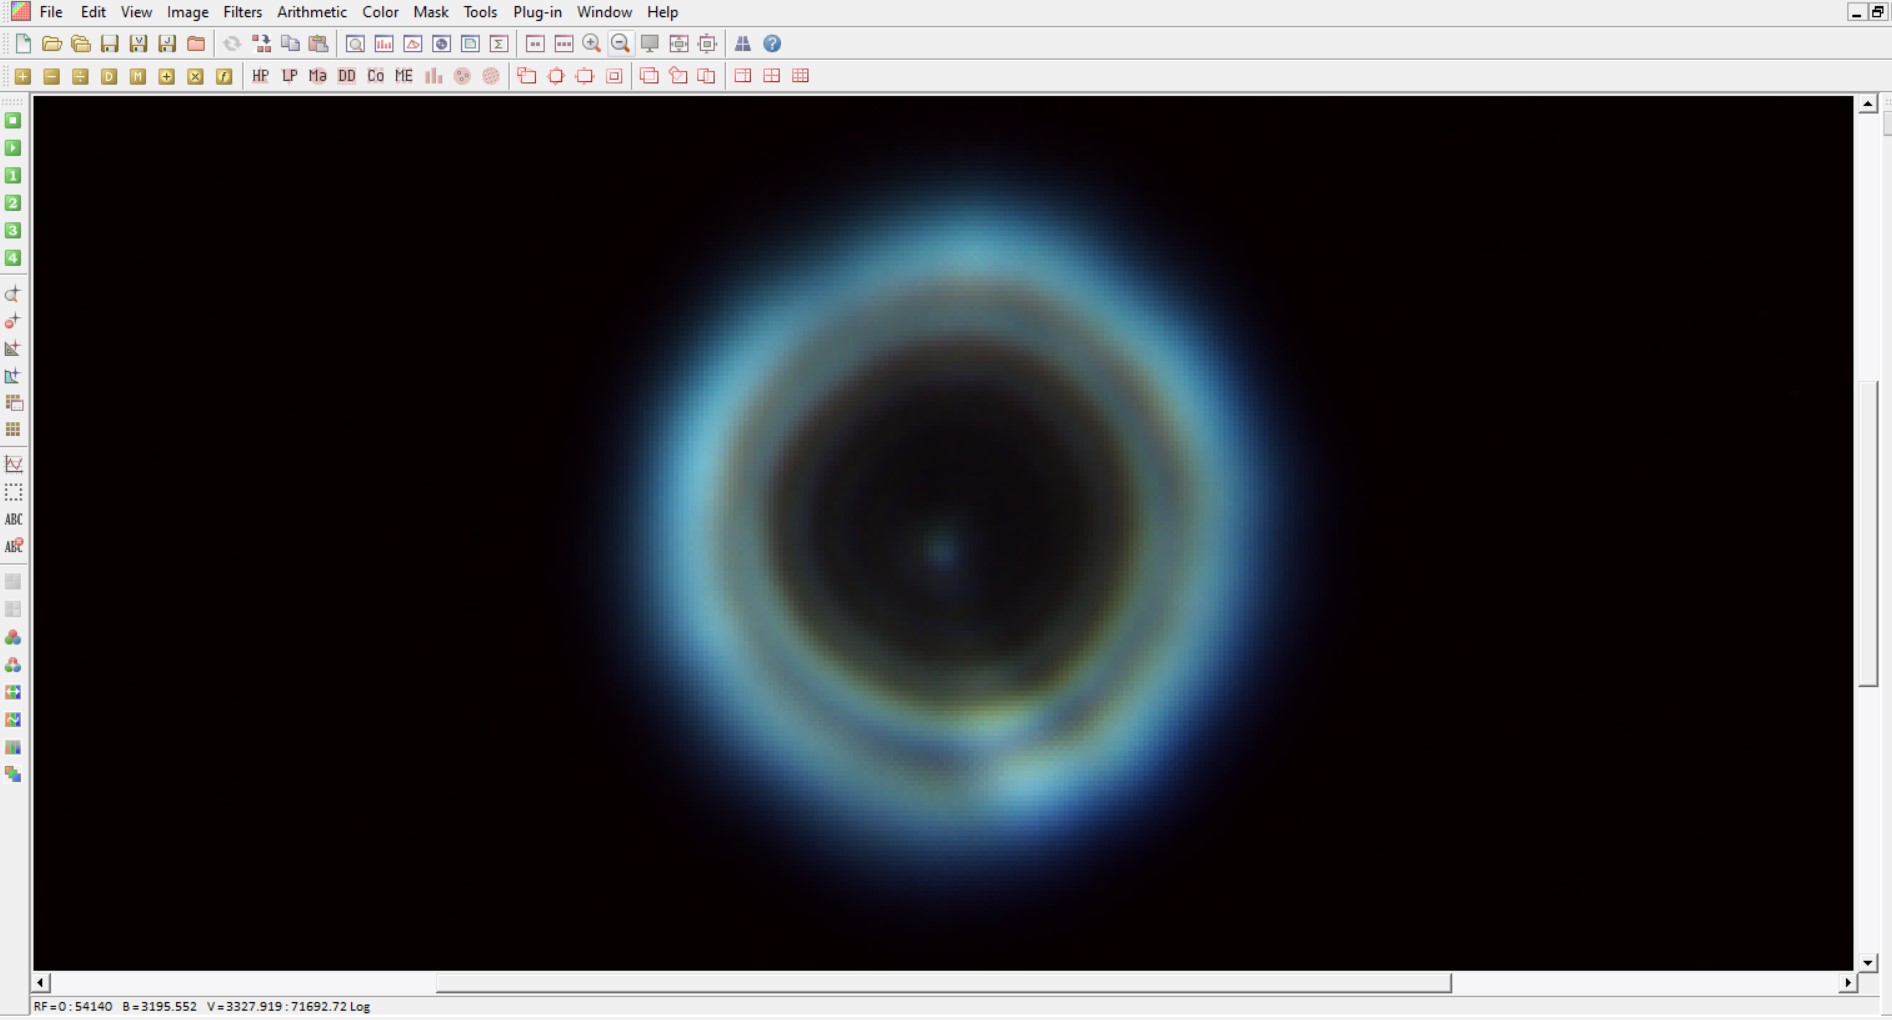Open the Mask menu
The height and width of the screenshot is (1020, 1892).
pyautogui.click(x=431, y=12)
